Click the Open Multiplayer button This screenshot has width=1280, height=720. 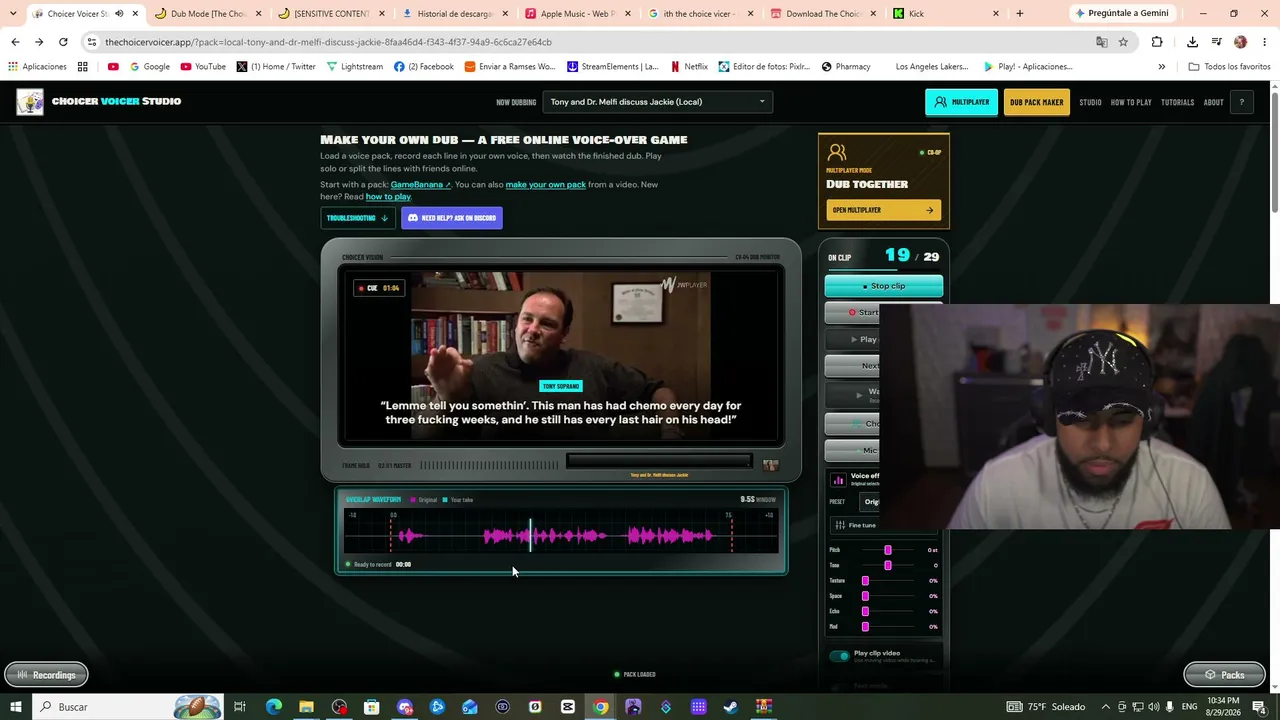tap(883, 210)
